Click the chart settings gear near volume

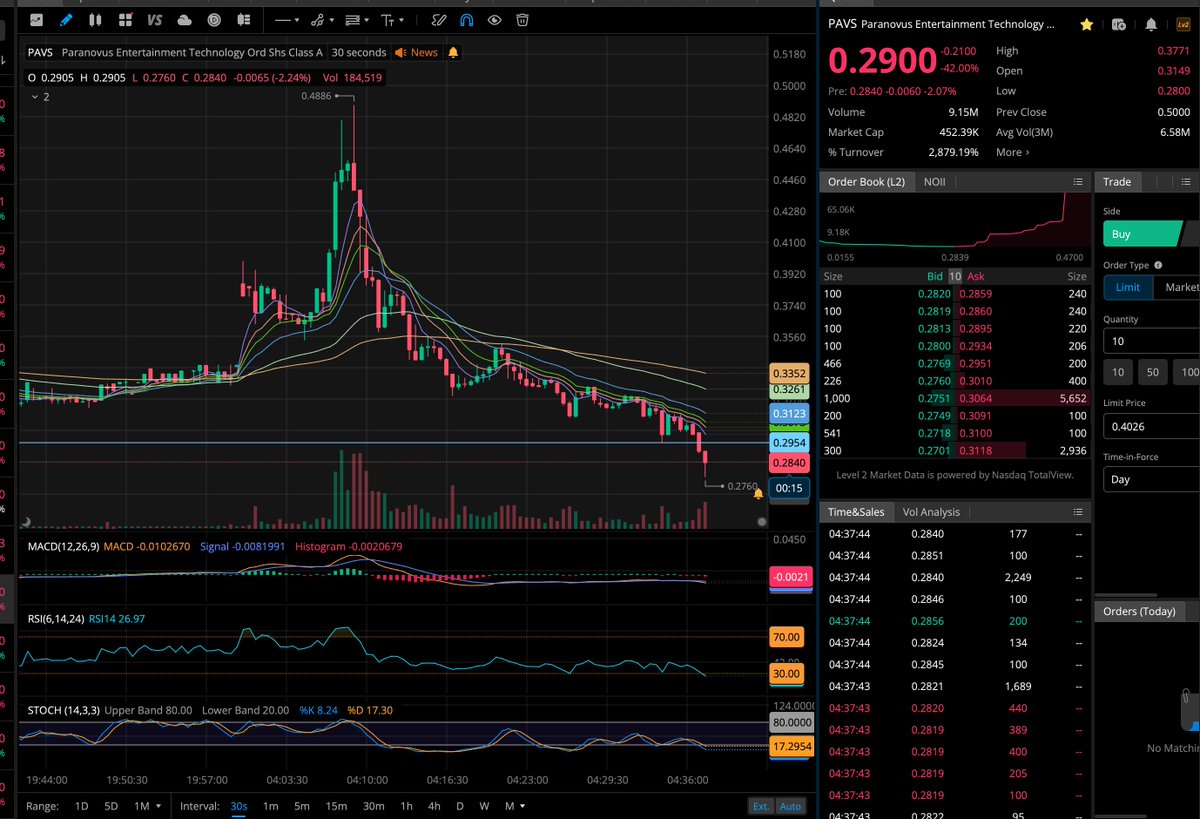pos(763,521)
